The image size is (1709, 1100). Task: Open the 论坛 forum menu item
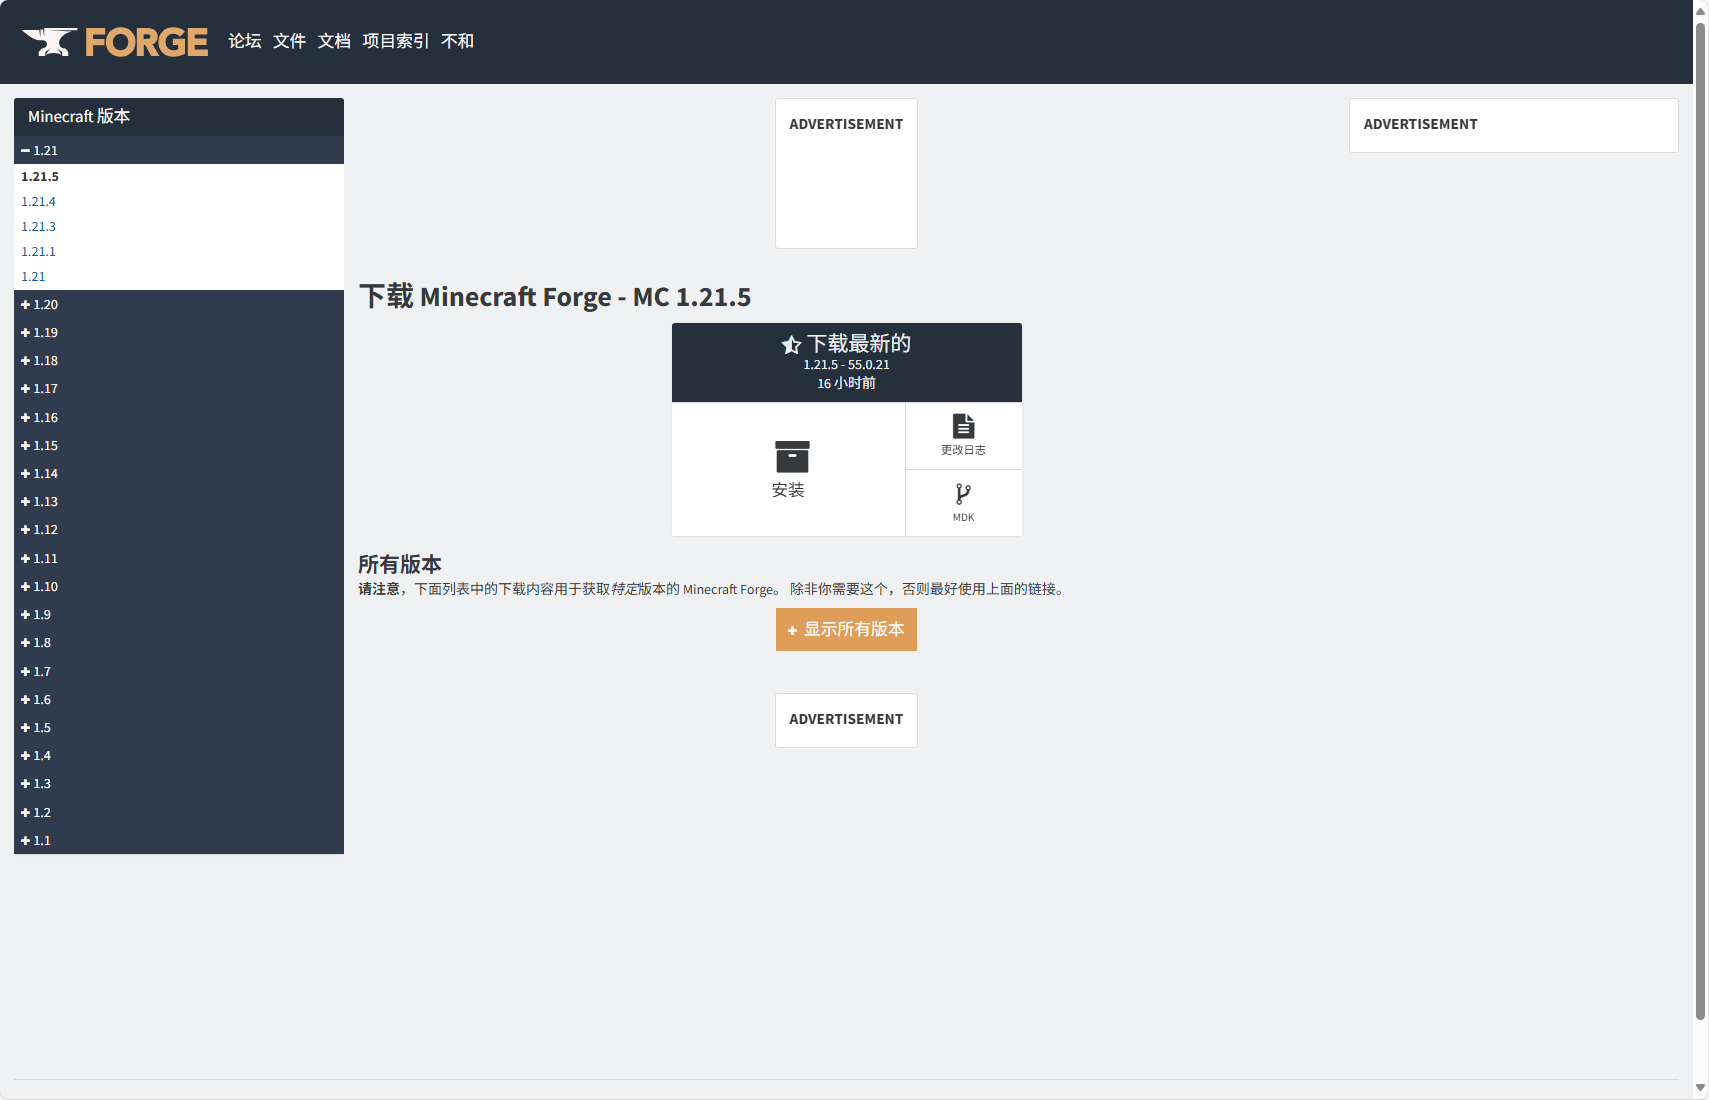[x=244, y=41]
